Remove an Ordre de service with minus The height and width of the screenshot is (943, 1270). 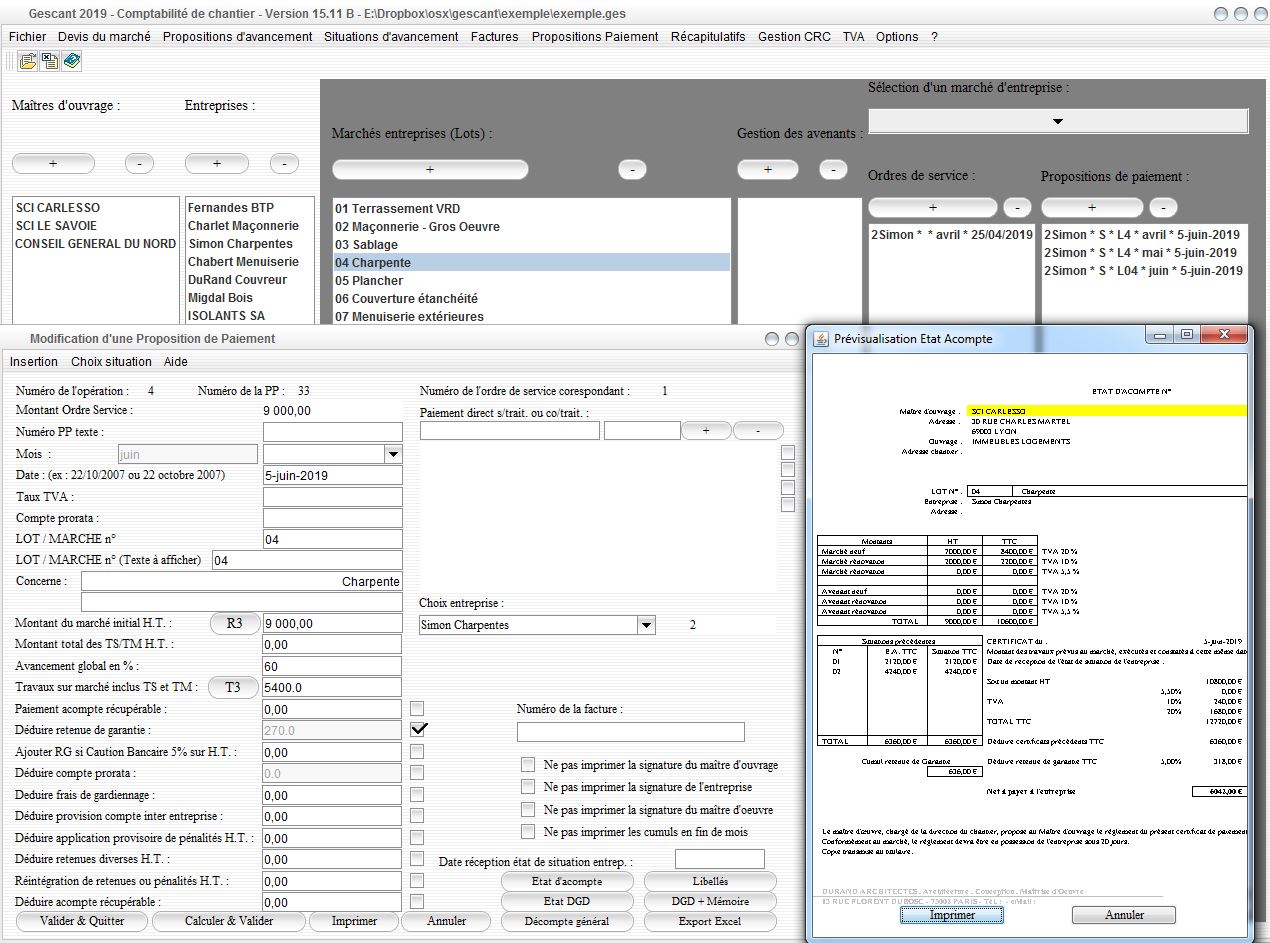click(1017, 207)
